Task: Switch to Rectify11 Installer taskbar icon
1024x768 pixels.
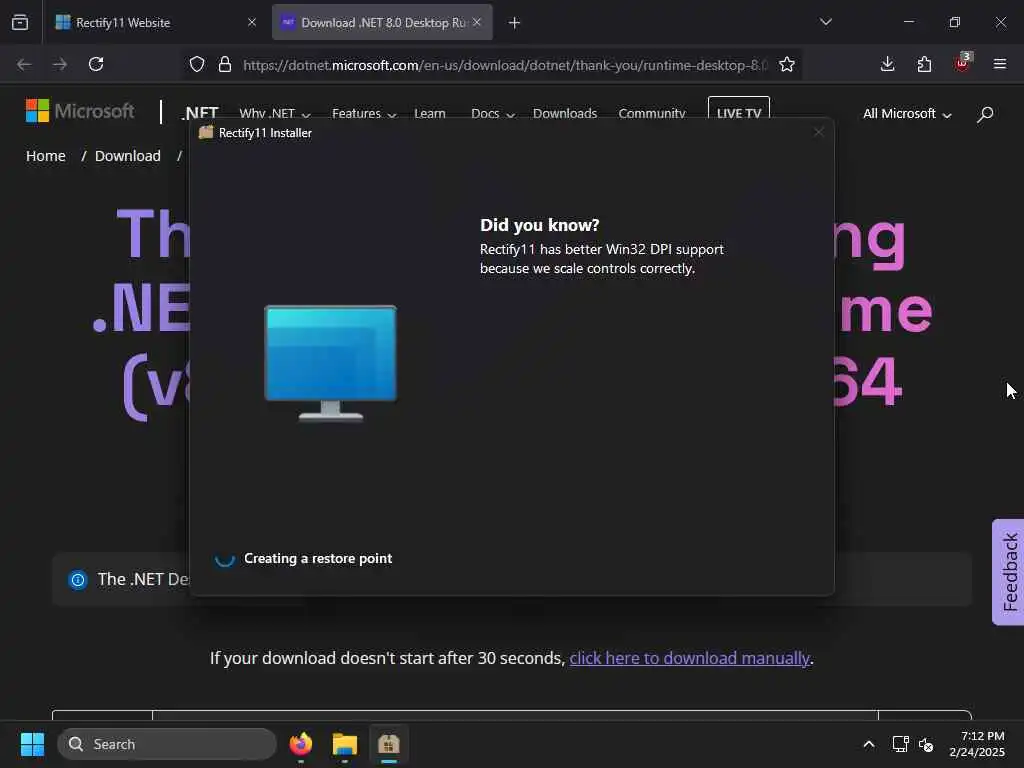Action: click(389, 744)
